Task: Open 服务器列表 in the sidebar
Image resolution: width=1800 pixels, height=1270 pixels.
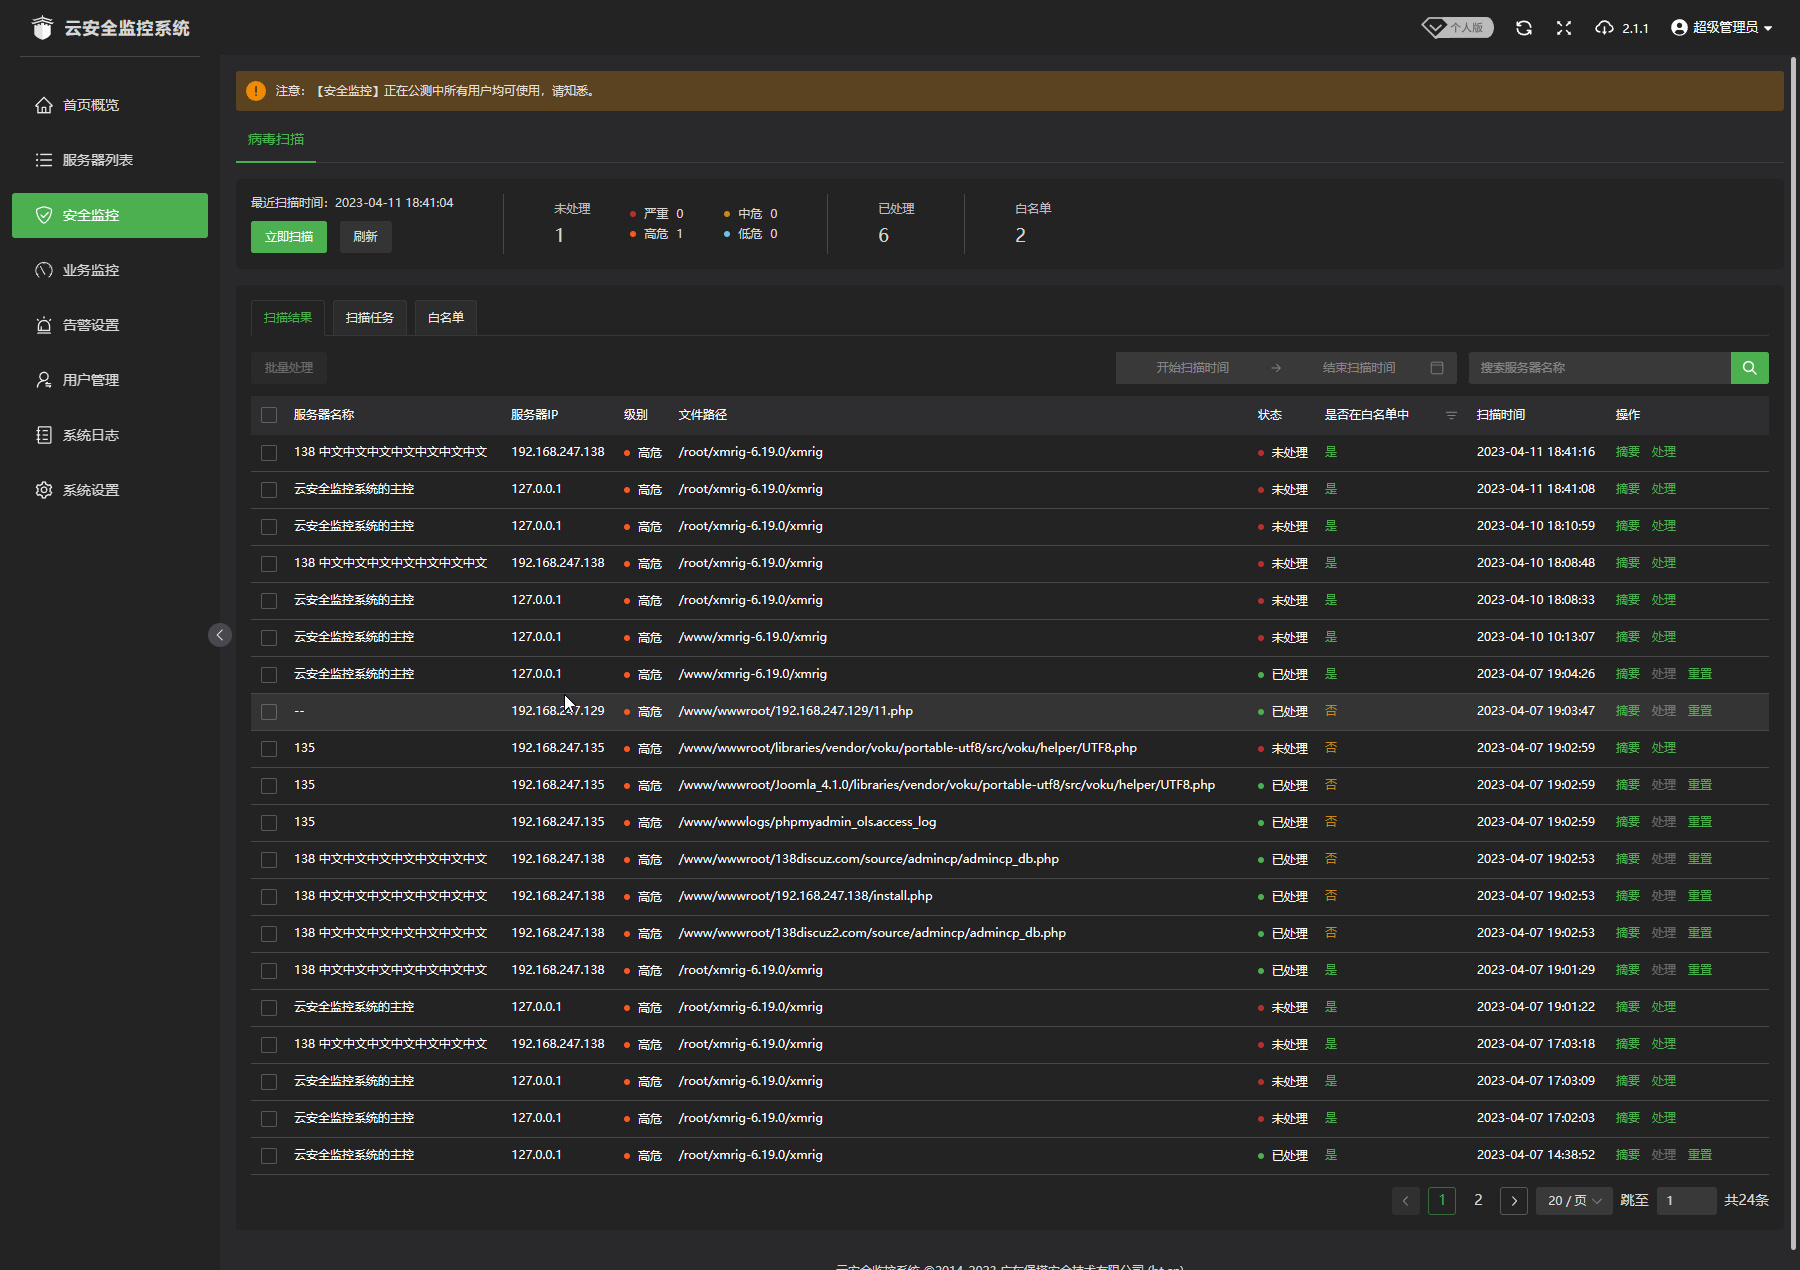Action: [97, 160]
